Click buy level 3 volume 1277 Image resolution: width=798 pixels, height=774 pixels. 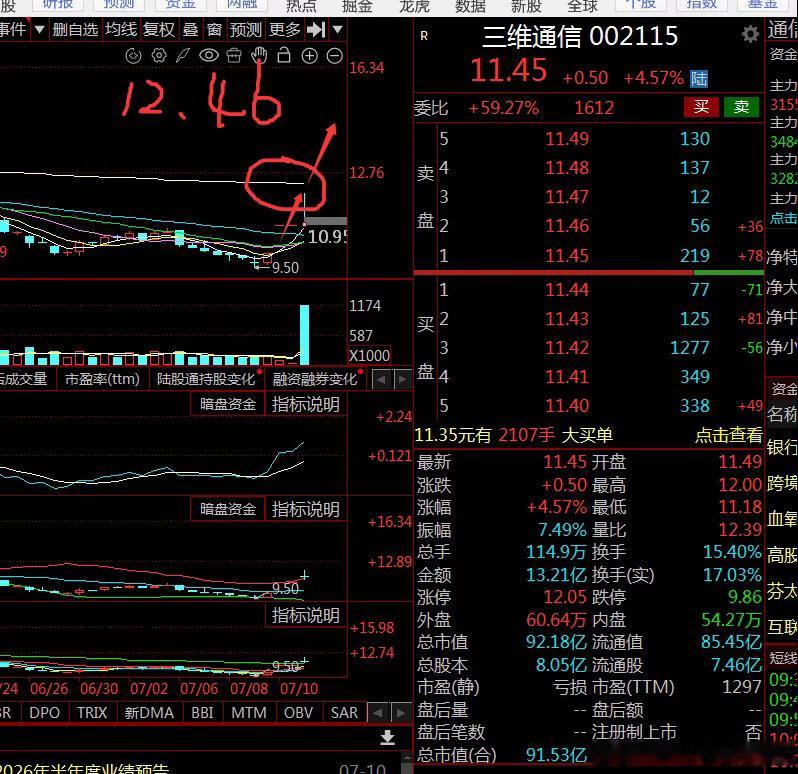click(690, 348)
